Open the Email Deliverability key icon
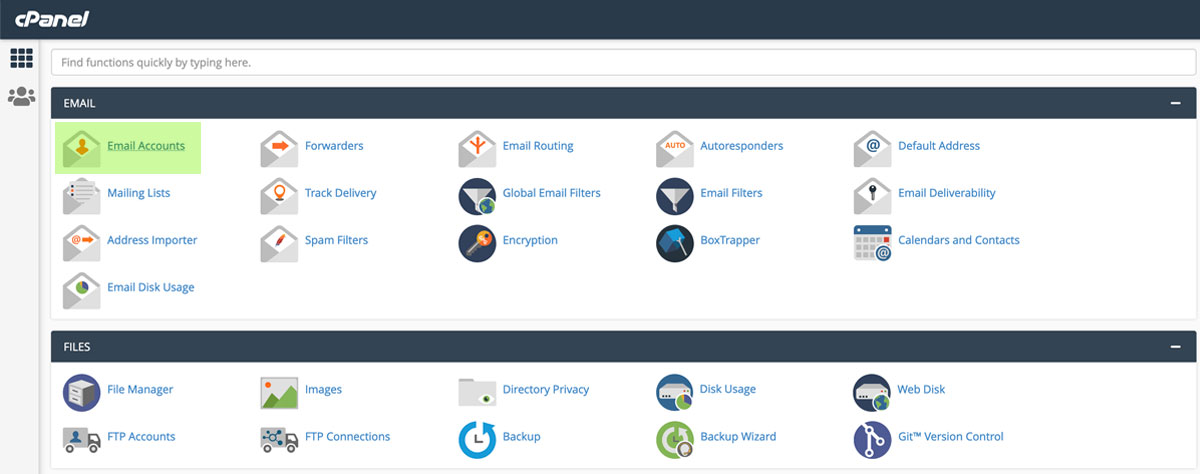Screen dimensions: 1200x474 [x=872, y=195]
